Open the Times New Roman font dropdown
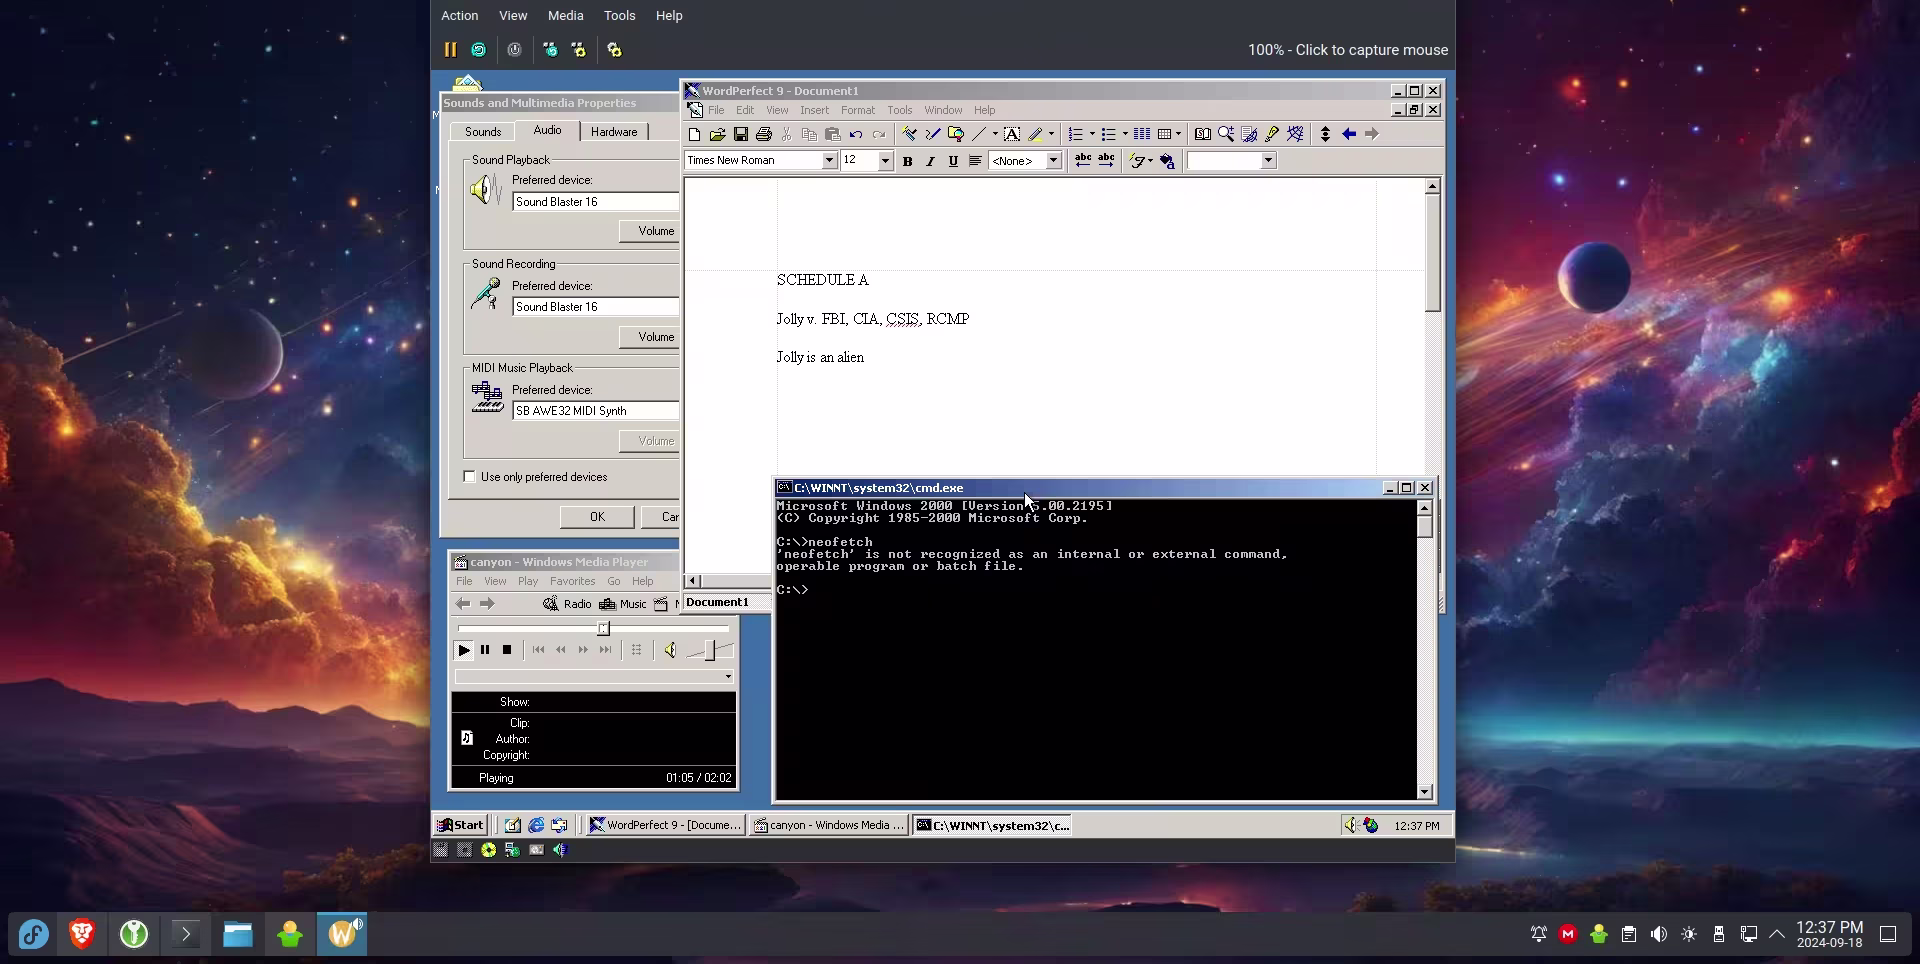The height and width of the screenshot is (964, 1920). coord(829,161)
